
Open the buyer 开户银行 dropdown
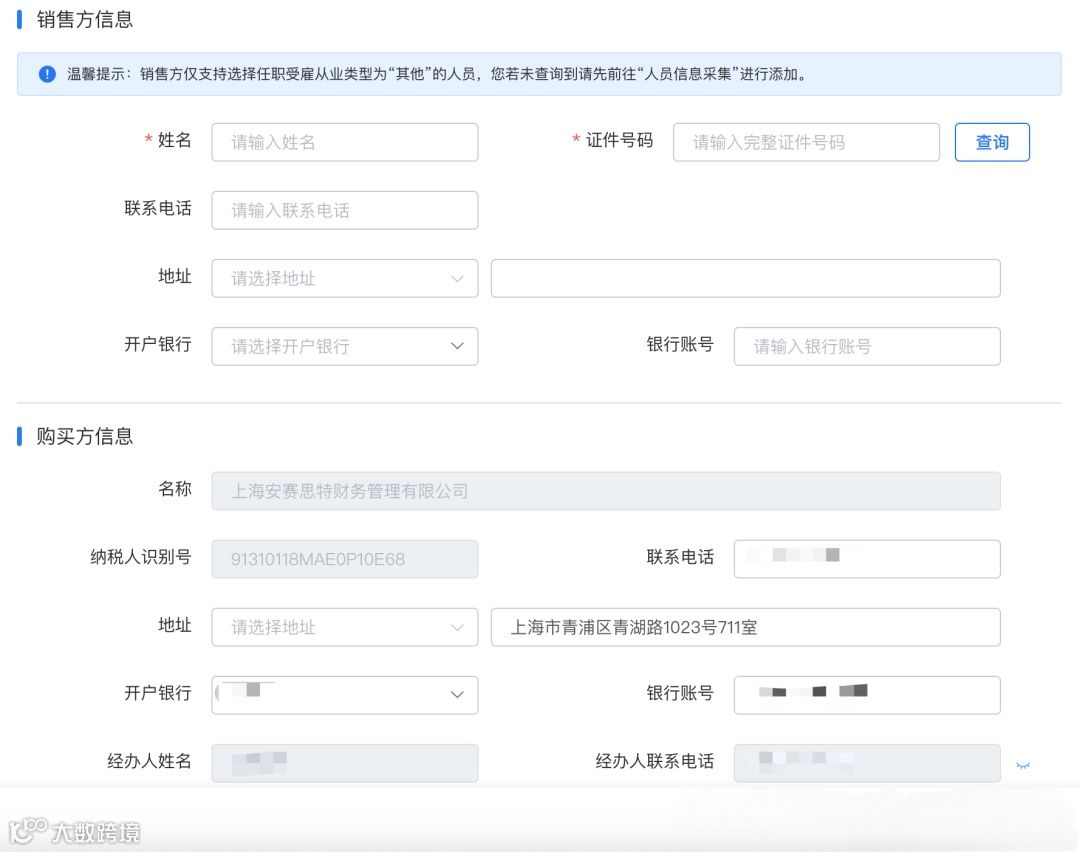pos(344,694)
